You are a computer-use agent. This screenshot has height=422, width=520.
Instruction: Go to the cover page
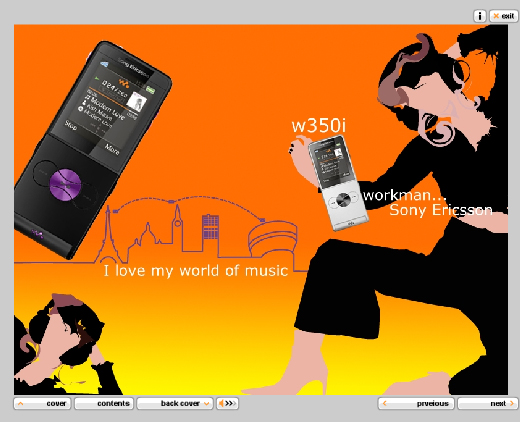click(42, 403)
